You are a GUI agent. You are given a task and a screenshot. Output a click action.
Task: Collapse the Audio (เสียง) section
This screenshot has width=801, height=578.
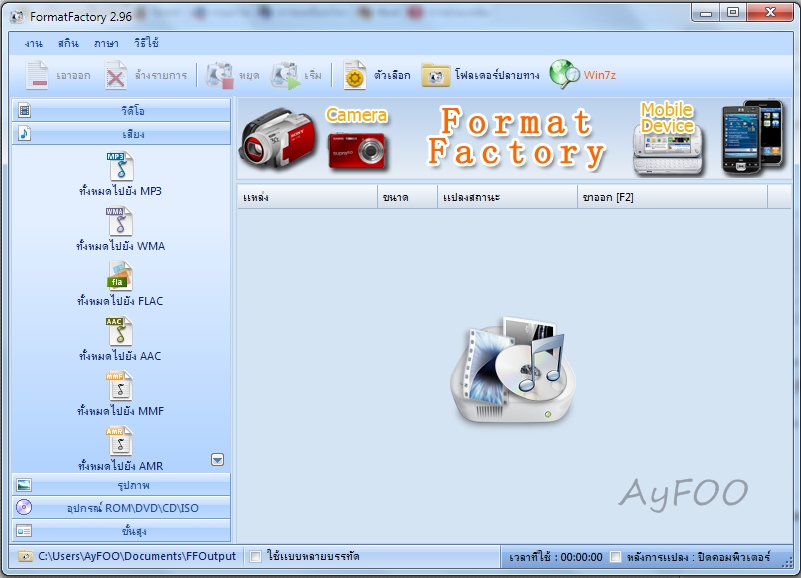pos(122,134)
